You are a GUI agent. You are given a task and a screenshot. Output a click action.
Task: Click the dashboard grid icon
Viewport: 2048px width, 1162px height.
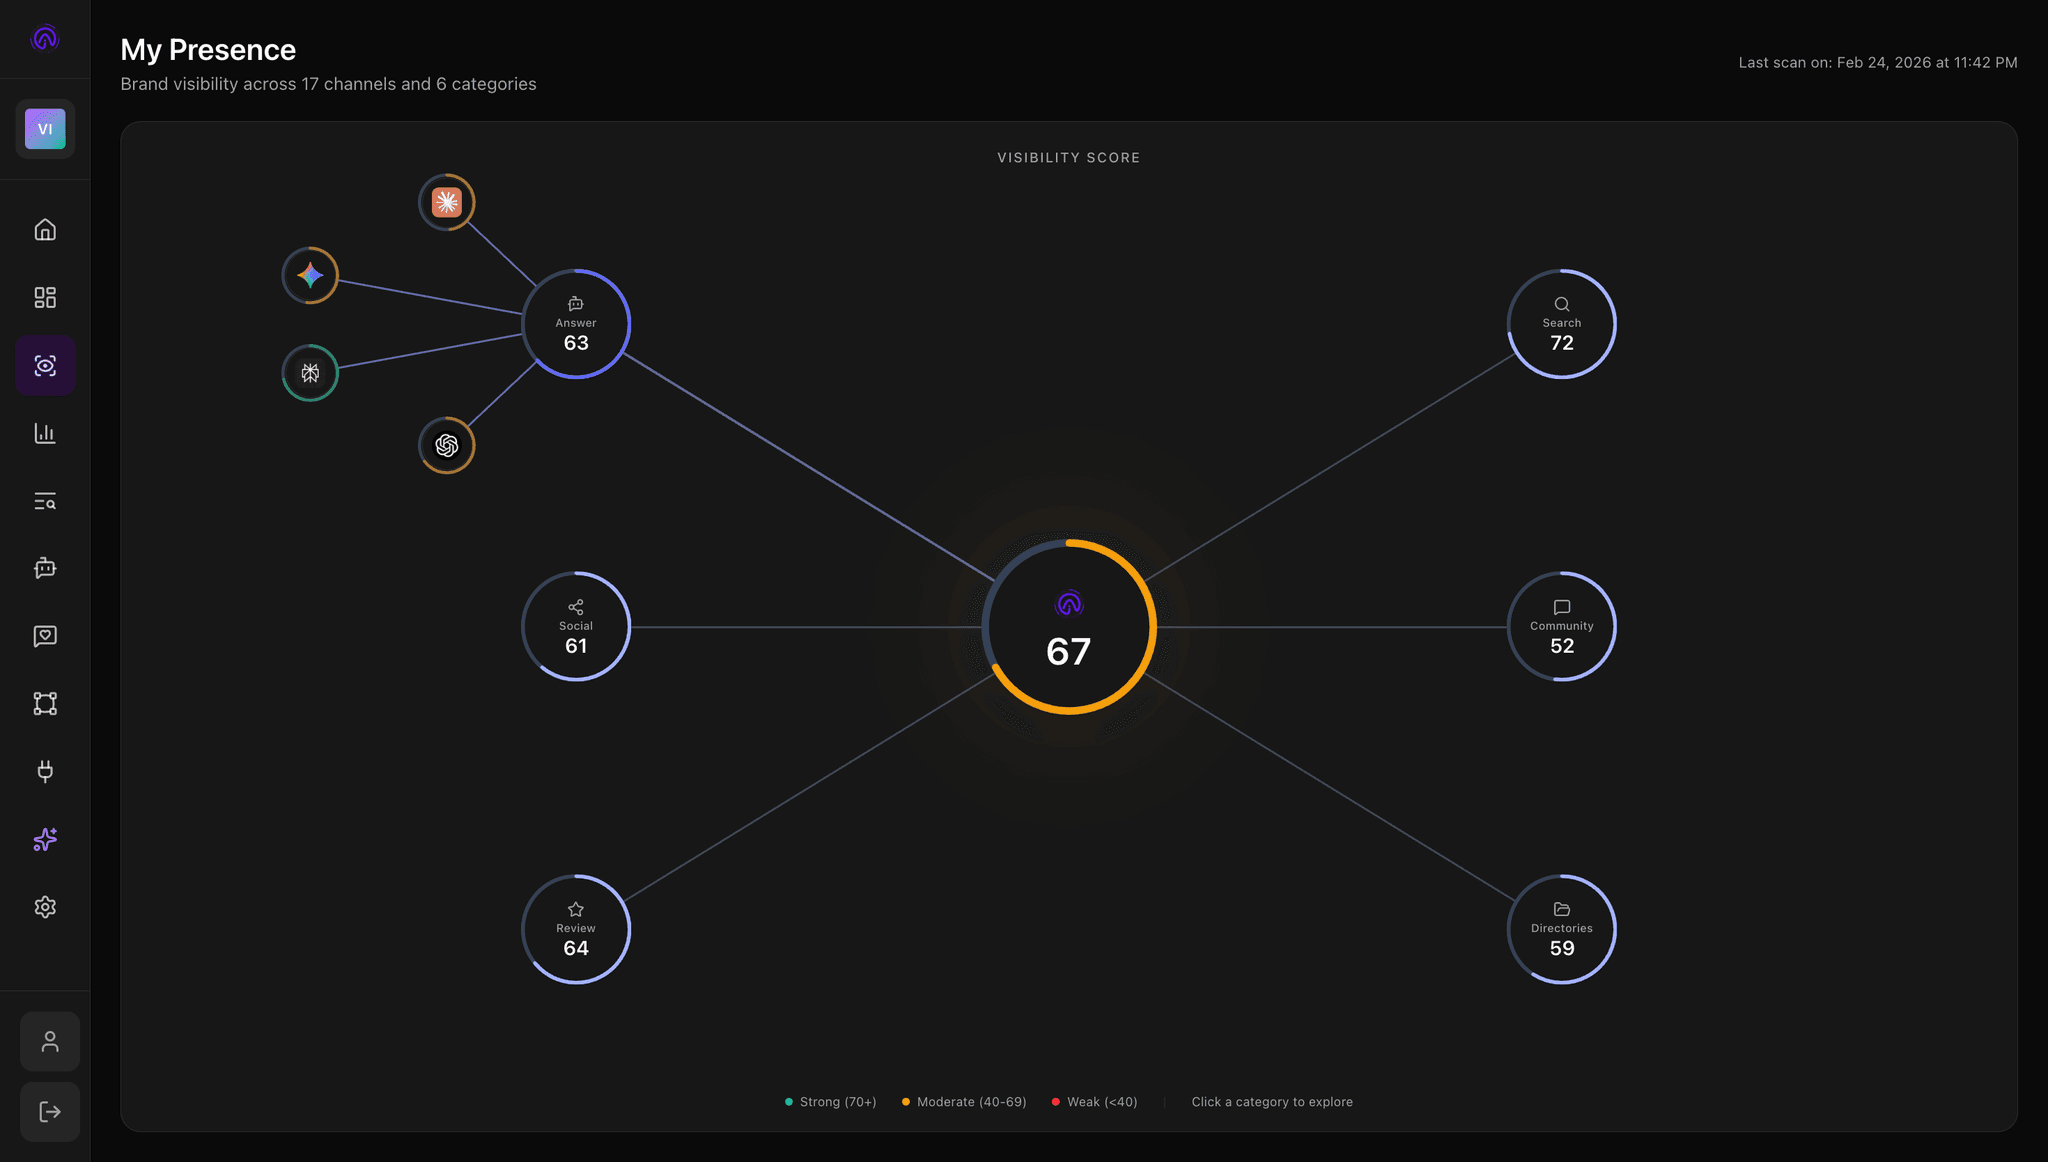pos(45,298)
